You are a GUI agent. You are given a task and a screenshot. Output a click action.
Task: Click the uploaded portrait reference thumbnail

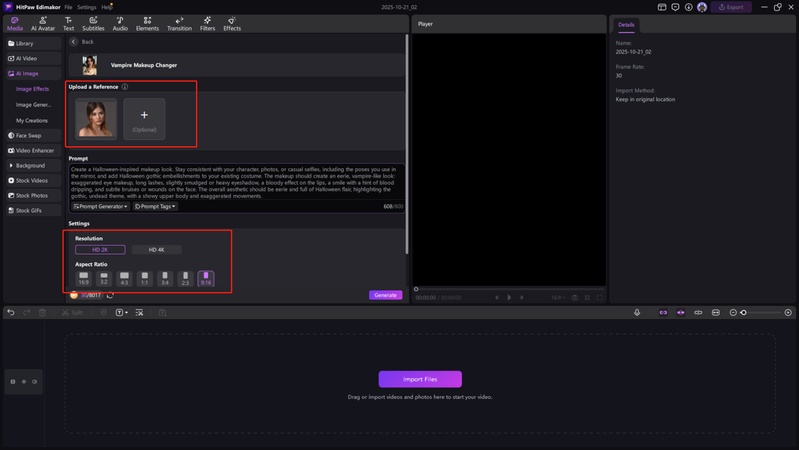coord(96,119)
